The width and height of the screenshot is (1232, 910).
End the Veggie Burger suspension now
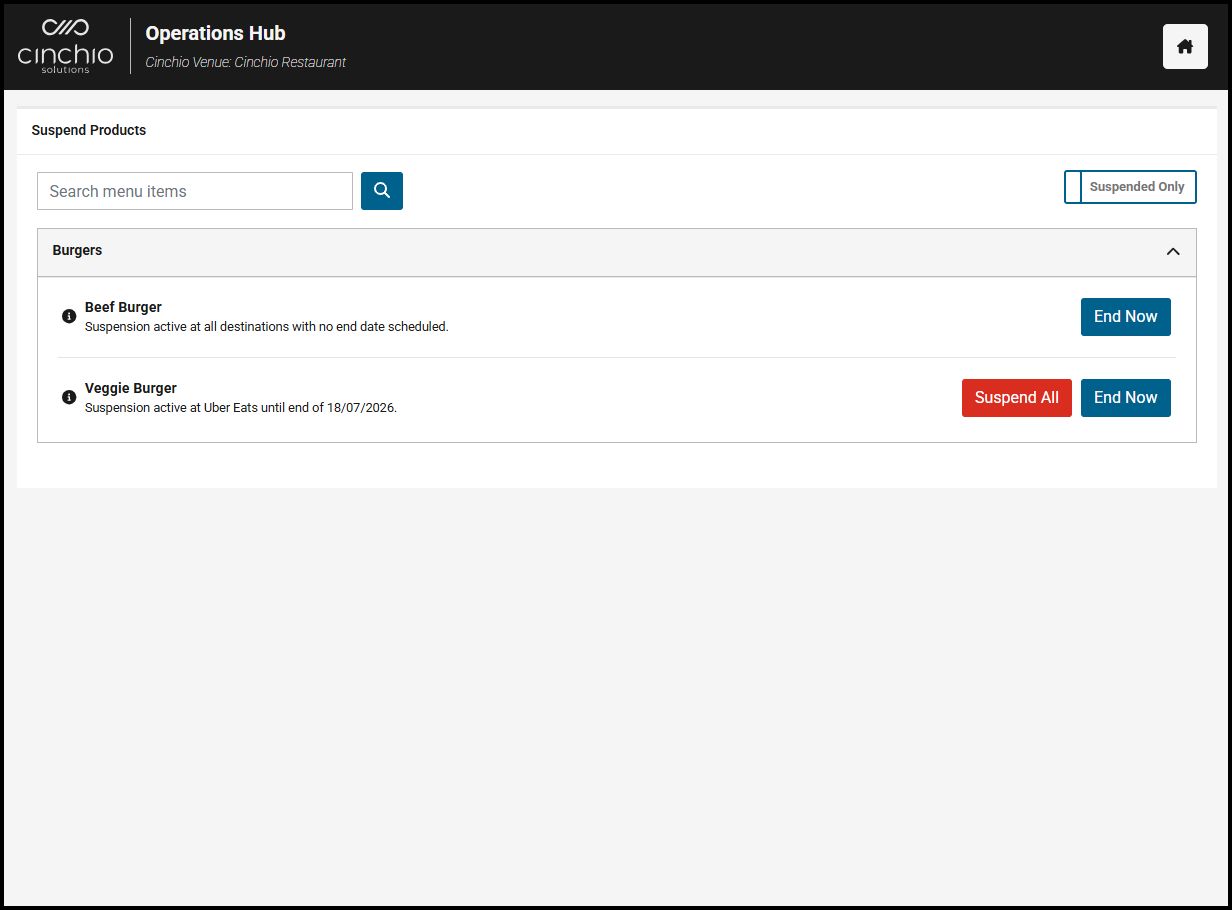[x=1125, y=398]
